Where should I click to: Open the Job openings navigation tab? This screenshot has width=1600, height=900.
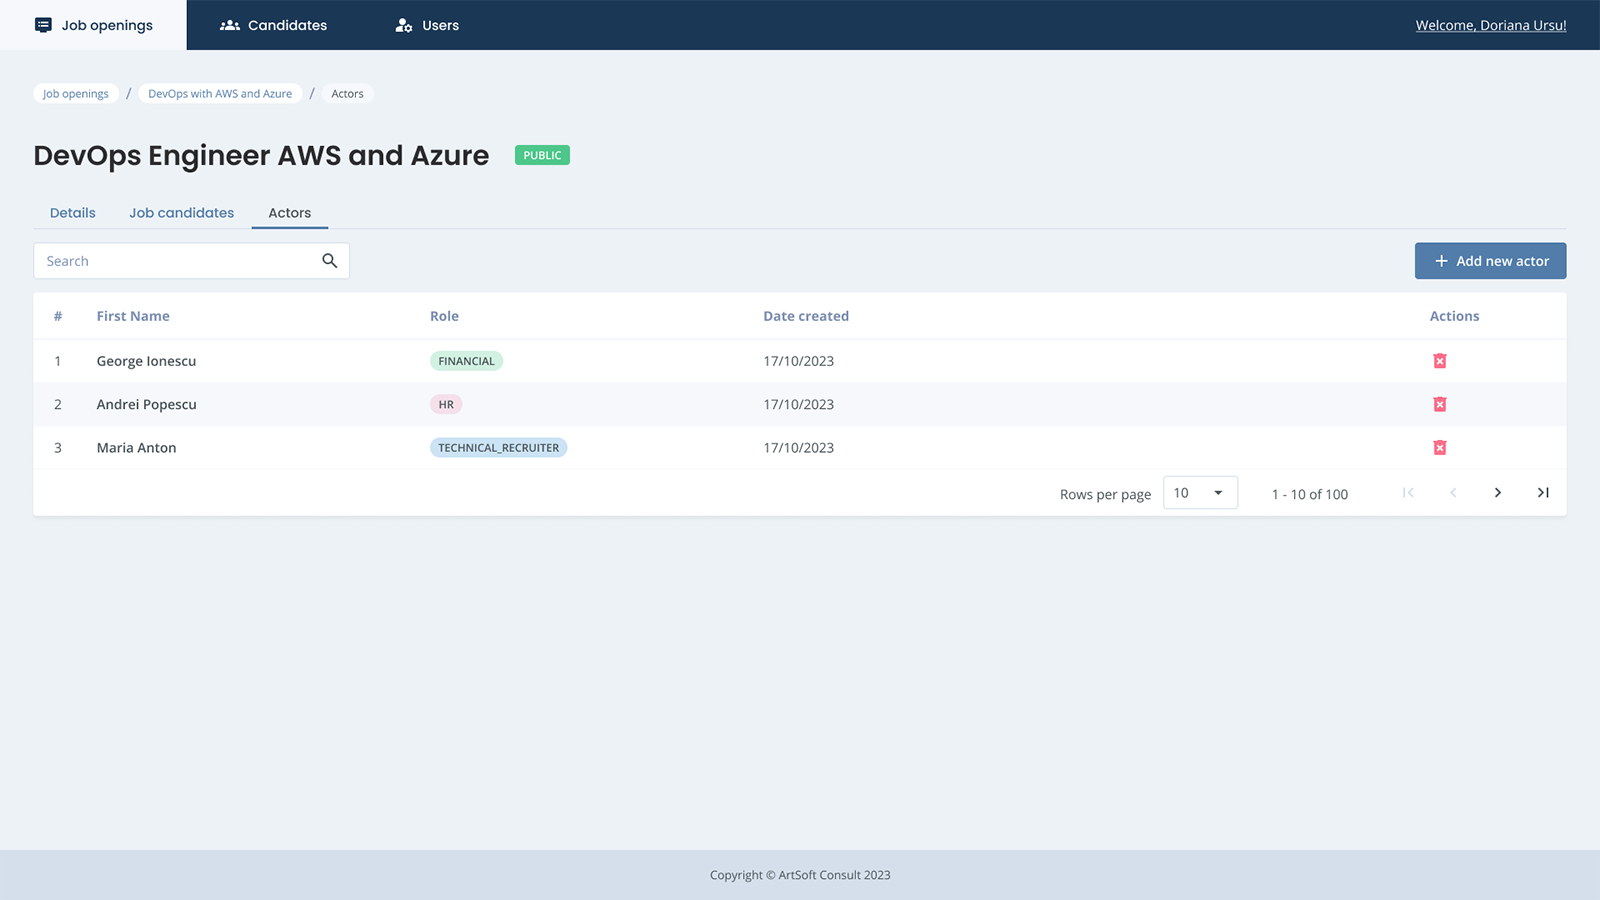(x=93, y=25)
